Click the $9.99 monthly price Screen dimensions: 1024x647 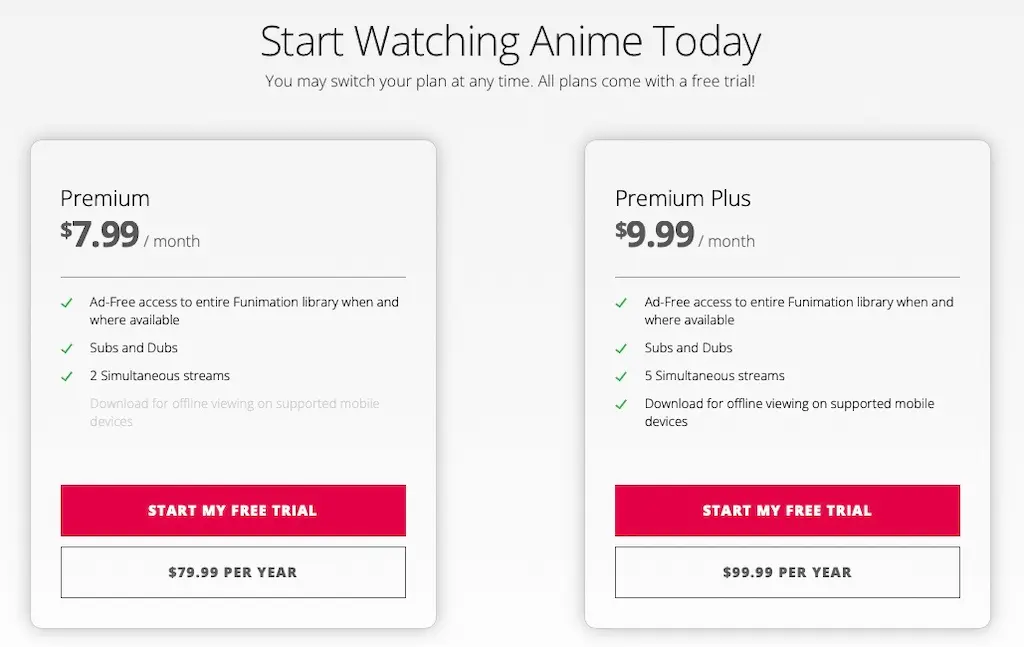(654, 234)
